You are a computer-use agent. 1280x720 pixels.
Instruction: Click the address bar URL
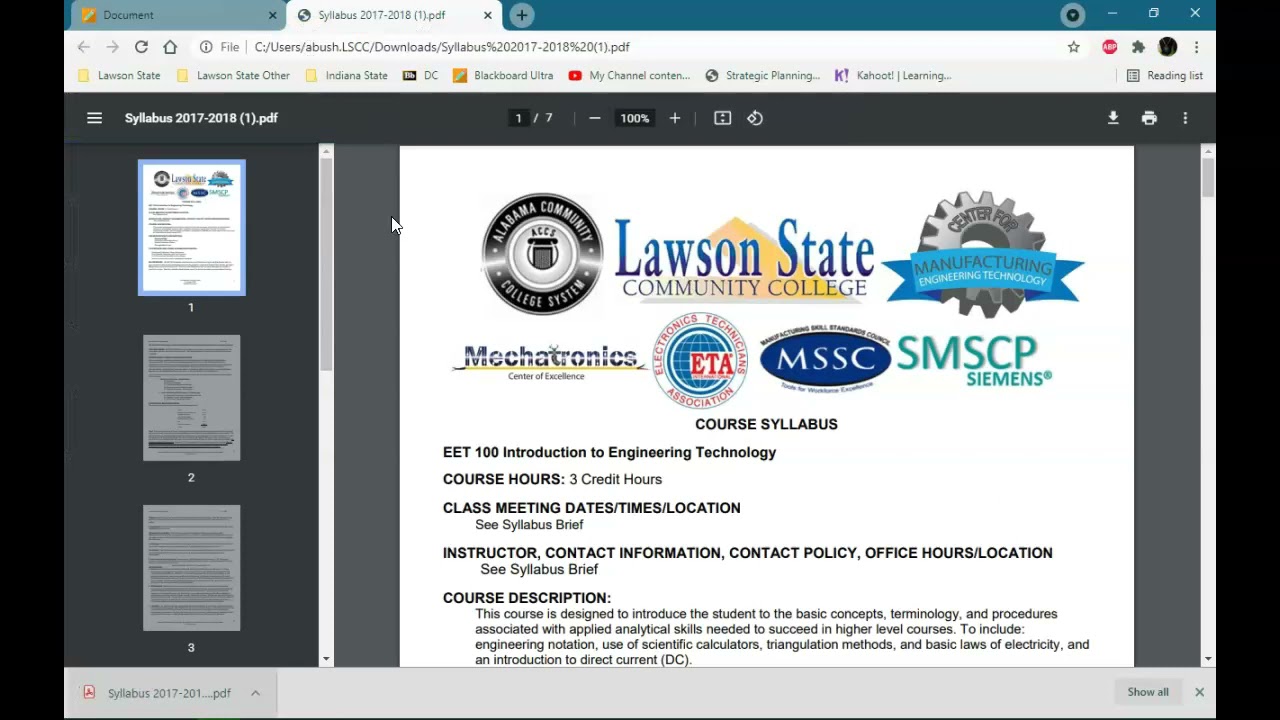coord(442,47)
